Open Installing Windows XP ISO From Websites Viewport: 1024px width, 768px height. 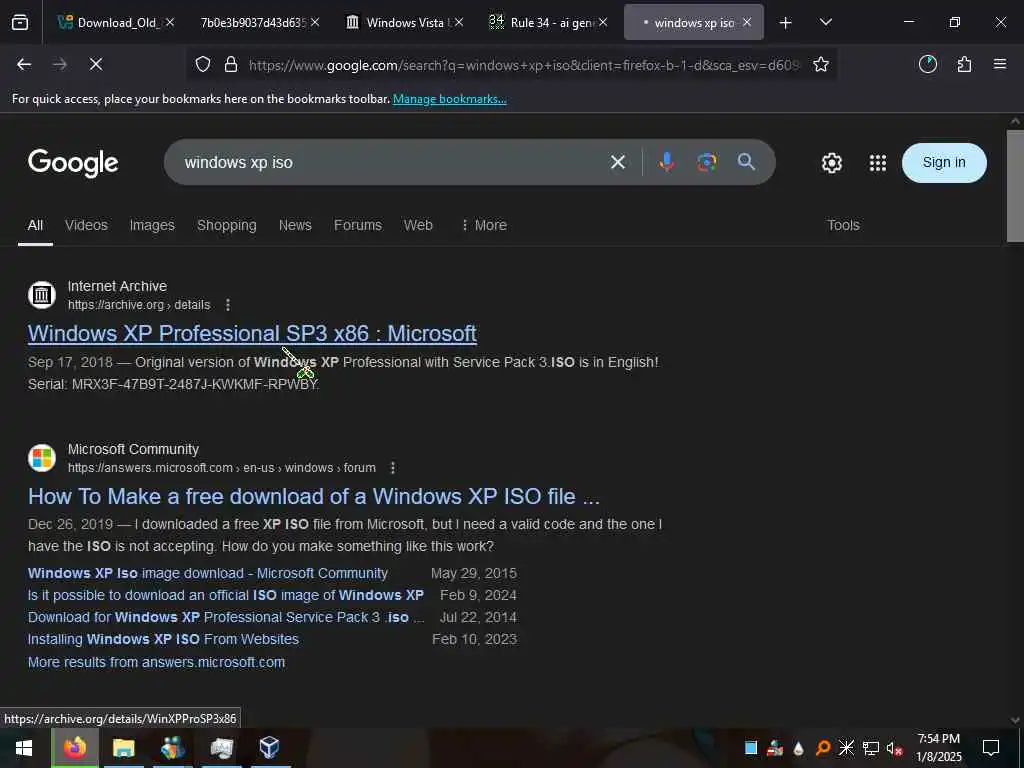point(163,639)
